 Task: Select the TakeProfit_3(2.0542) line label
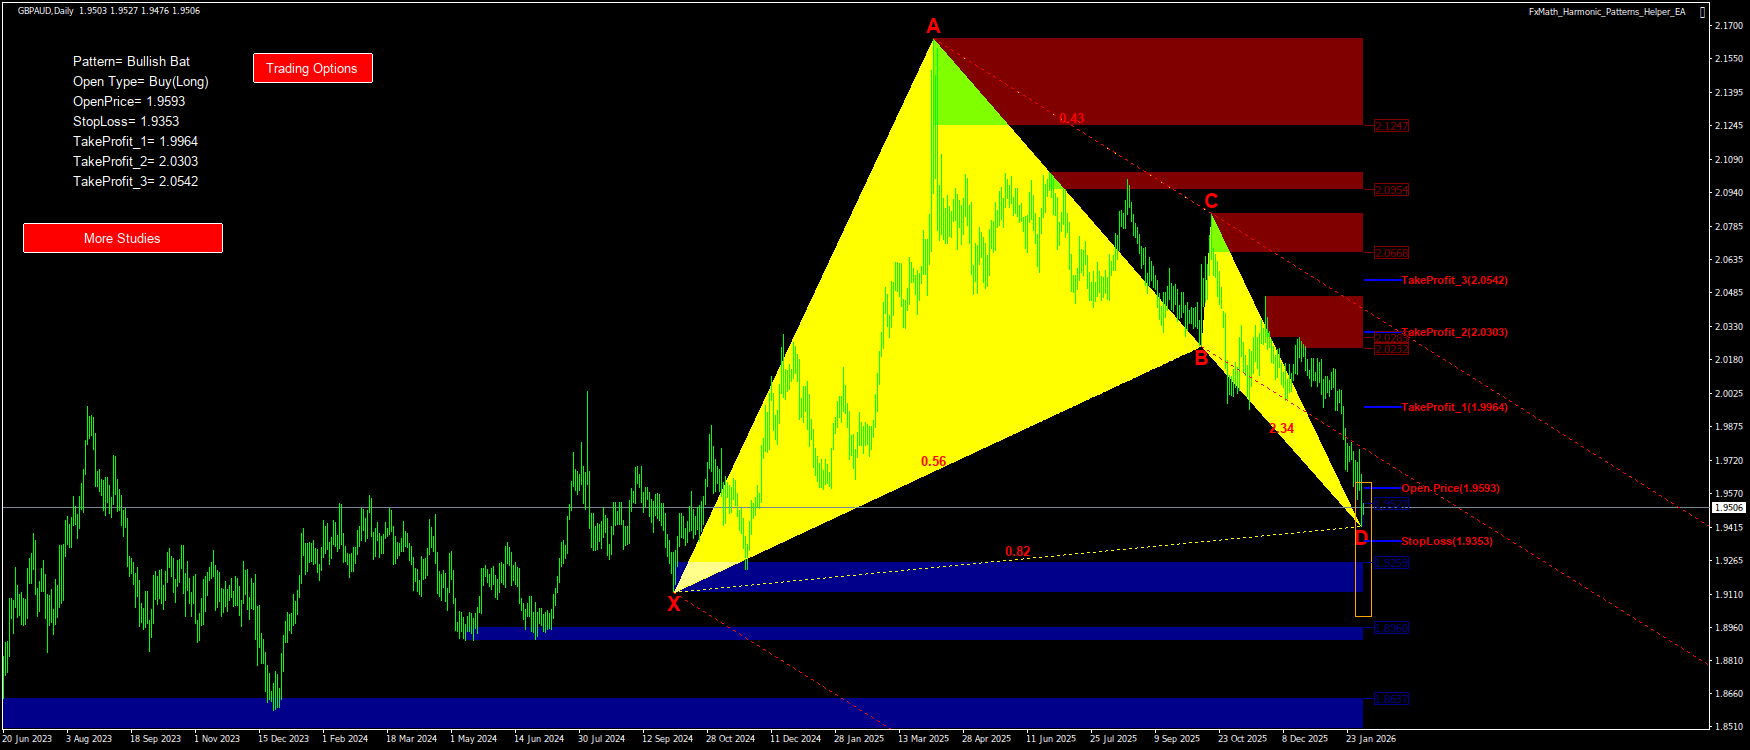[x=1454, y=280]
